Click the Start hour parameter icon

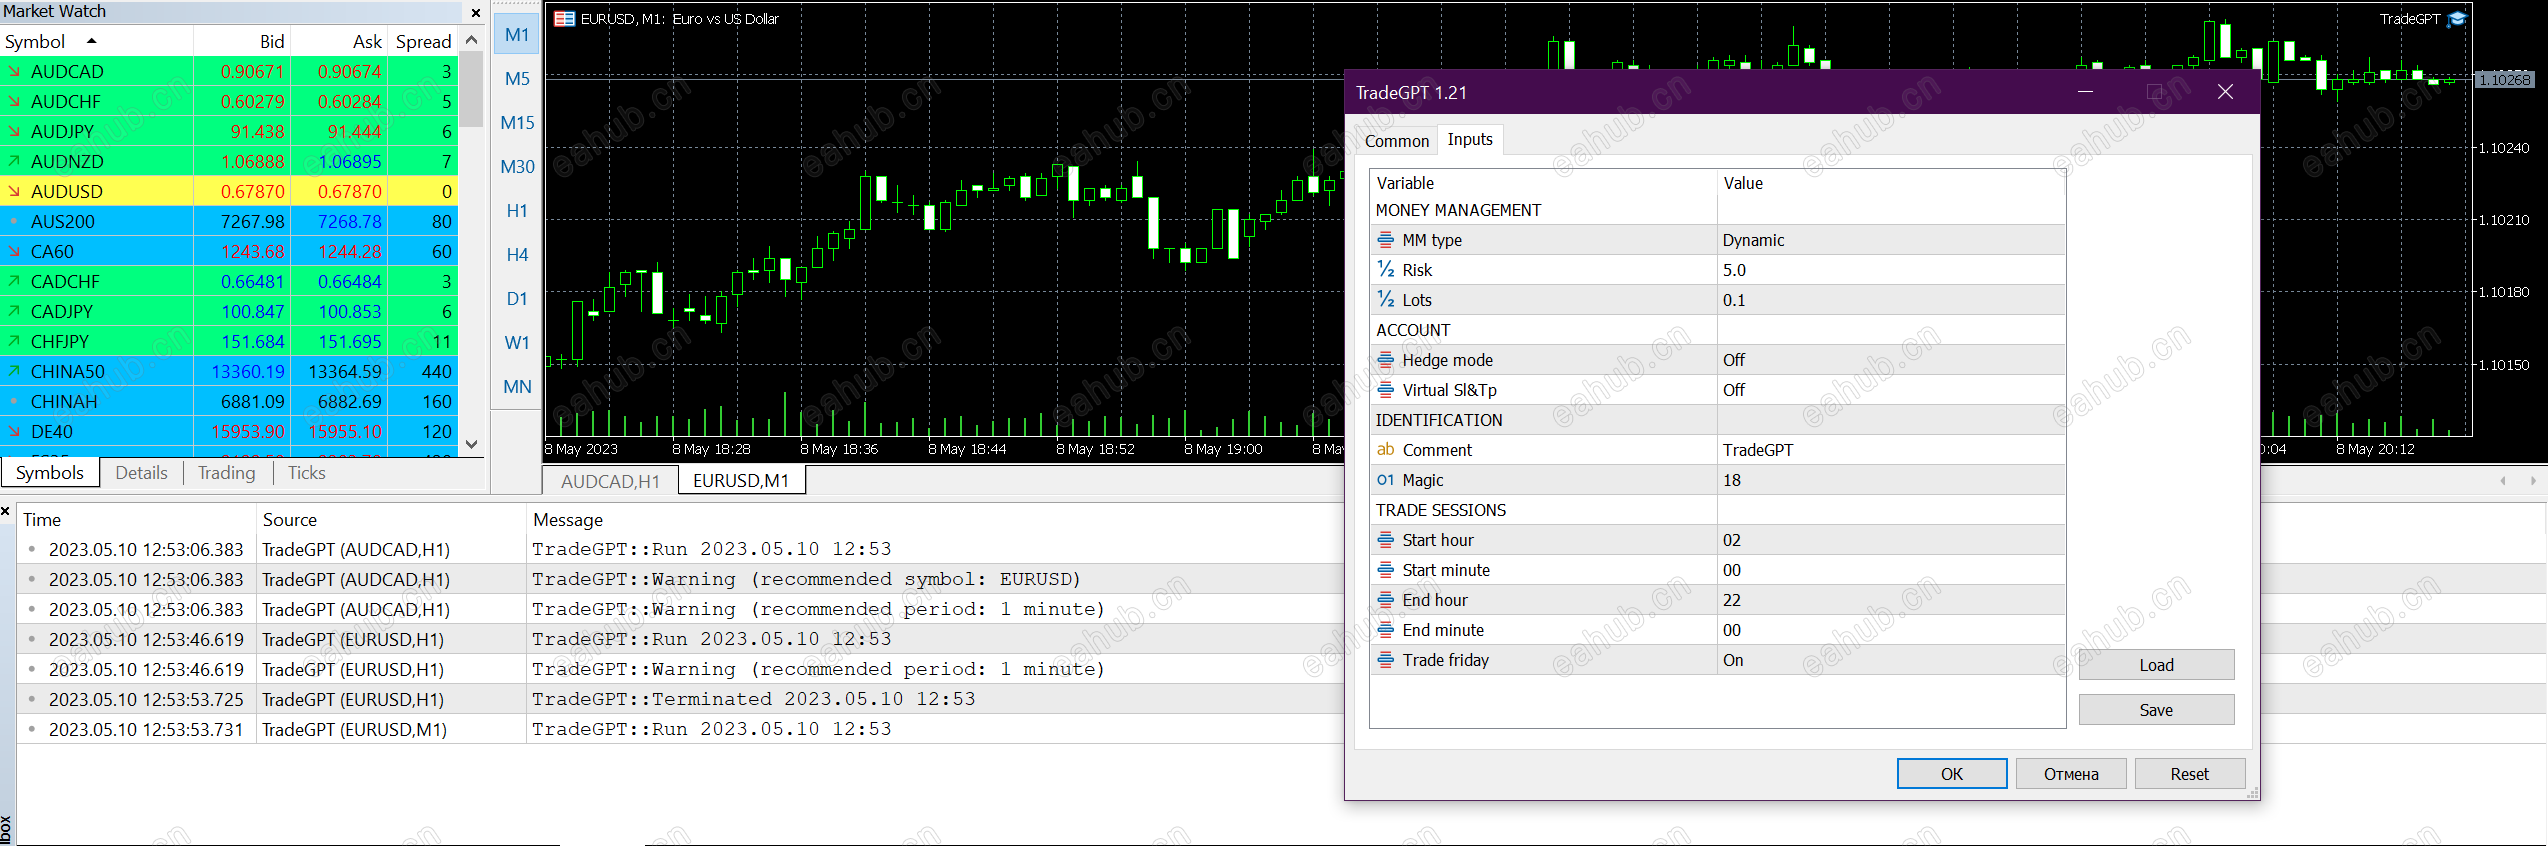tap(1385, 540)
